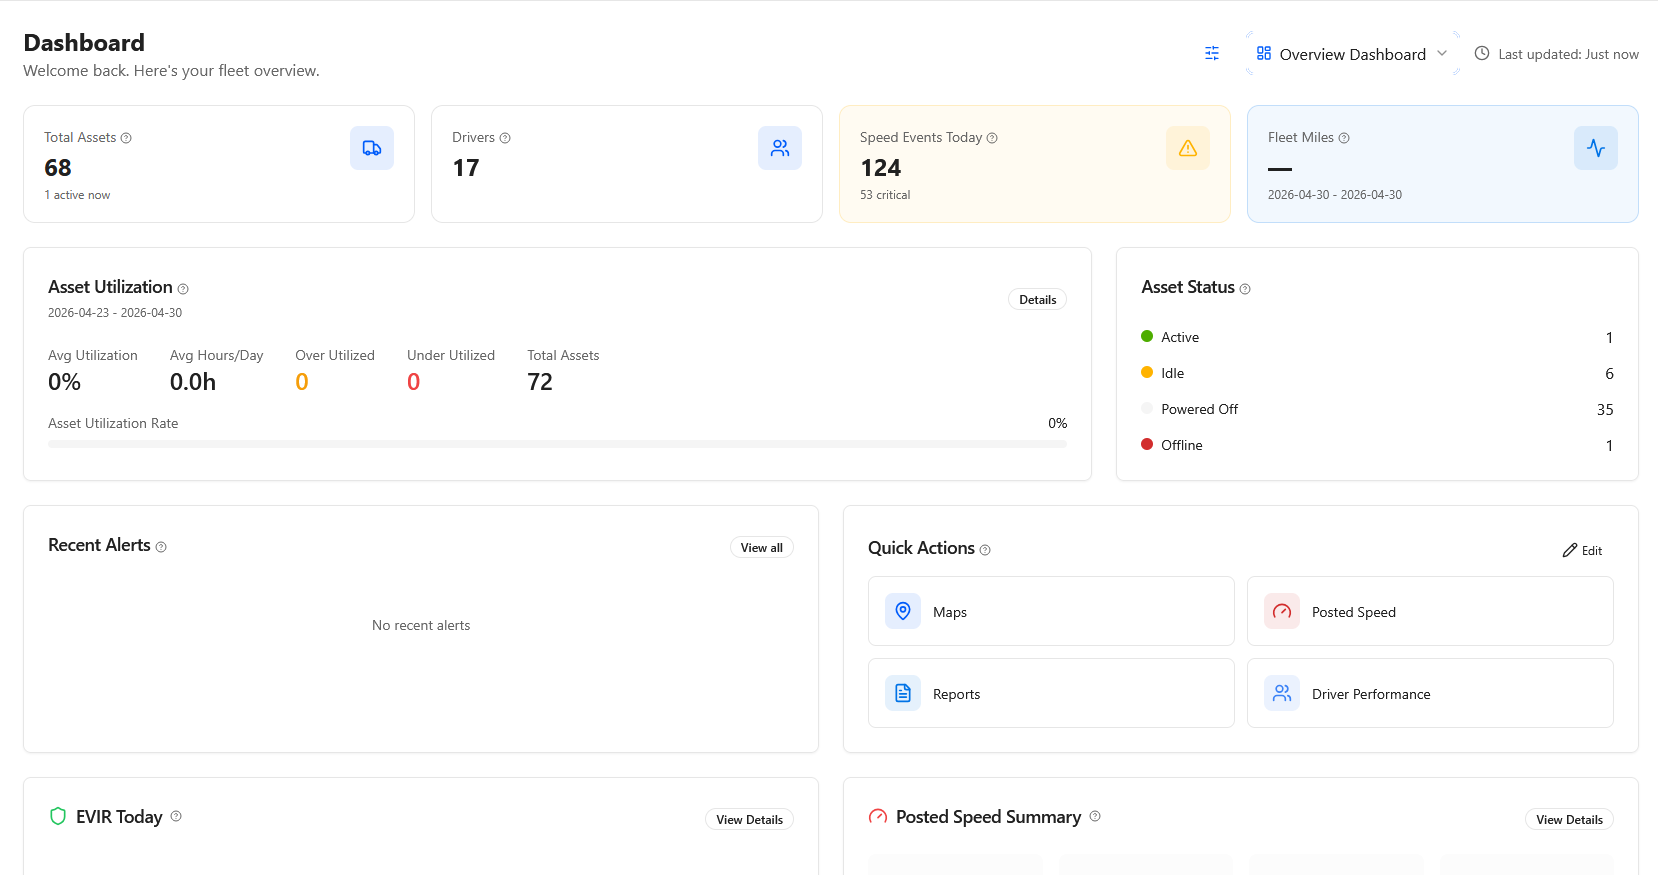This screenshot has height=875, width=1658.
Task: Click the Avg Utilization 0% value
Action: (x=64, y=382)
